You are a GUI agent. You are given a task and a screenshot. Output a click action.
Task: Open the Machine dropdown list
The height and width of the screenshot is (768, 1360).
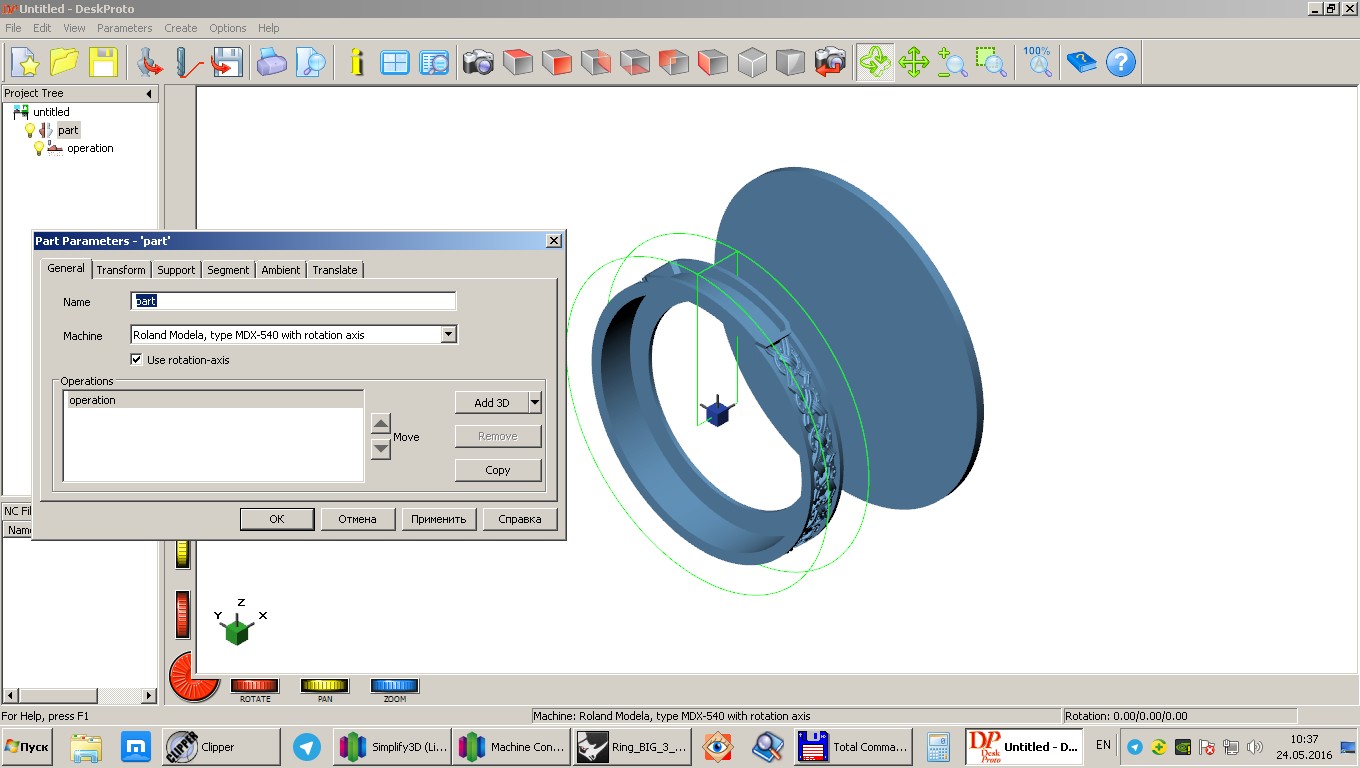tap(448, 335)
